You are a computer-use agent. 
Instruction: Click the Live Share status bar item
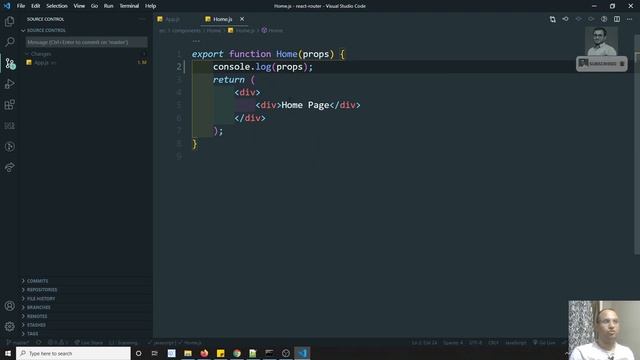click(x=89, y=342)
